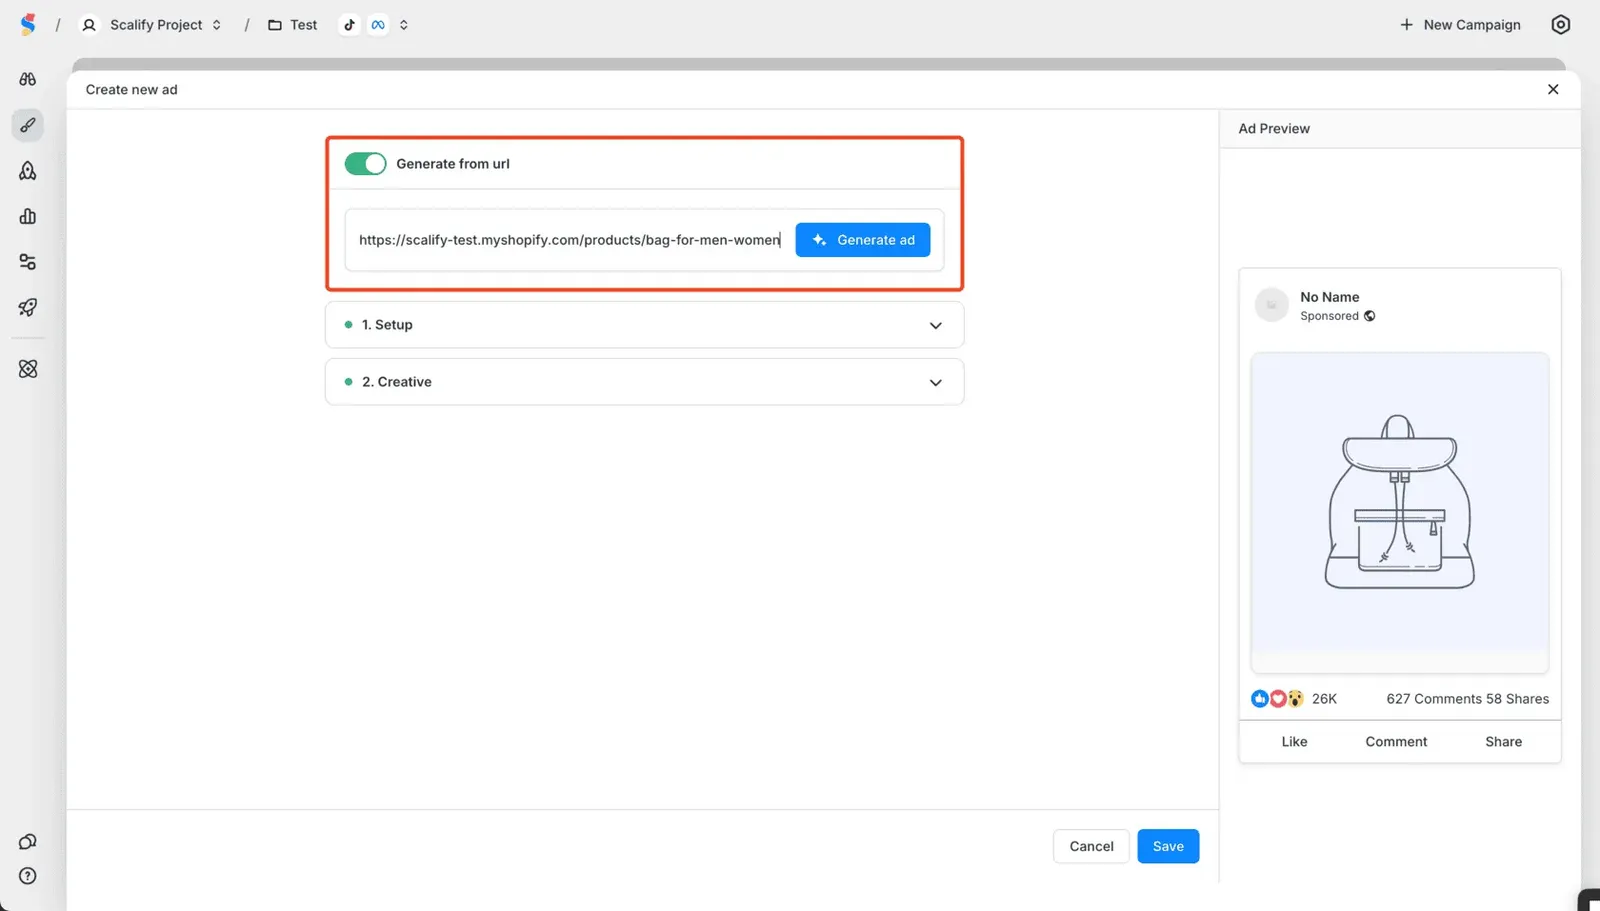The image size is (1600, 911).
Task: Open the hexagon settings icon top right
Action: tap(1560, 25)
